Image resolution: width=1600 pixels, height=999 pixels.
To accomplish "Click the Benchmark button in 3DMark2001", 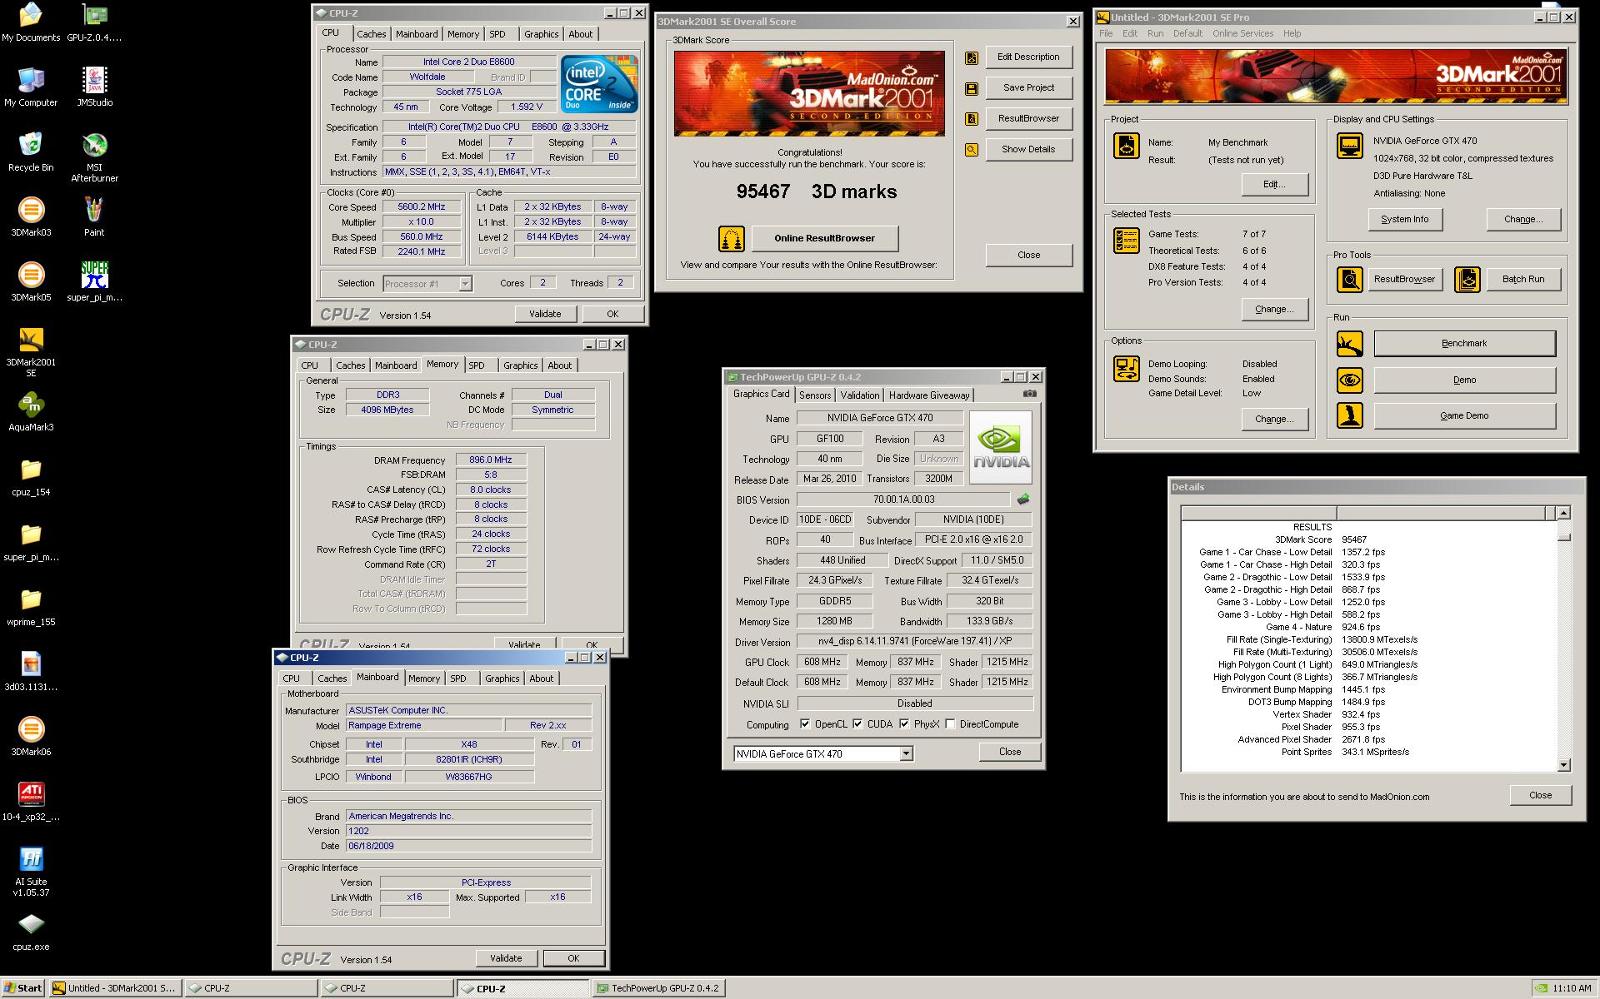I will [x=1464, y=344].
